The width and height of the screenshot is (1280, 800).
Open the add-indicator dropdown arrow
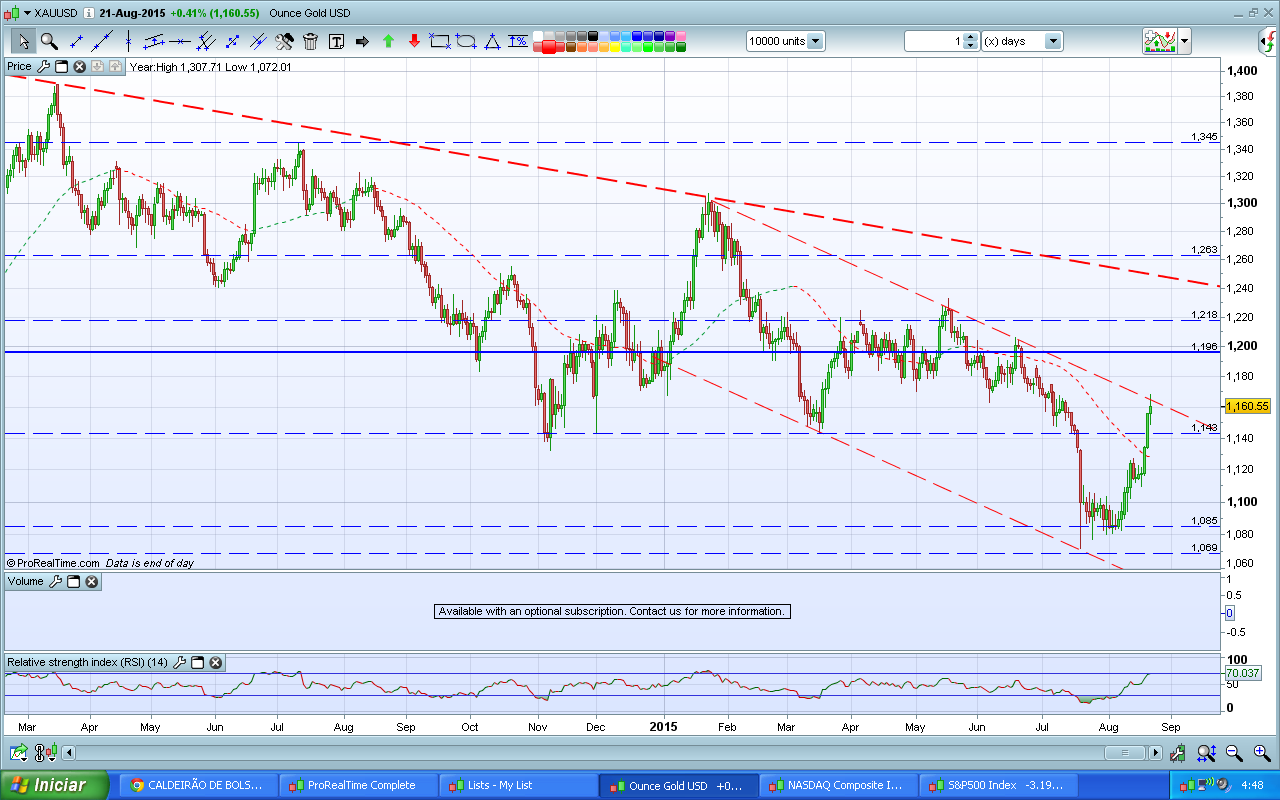(x=1185, y=41)
